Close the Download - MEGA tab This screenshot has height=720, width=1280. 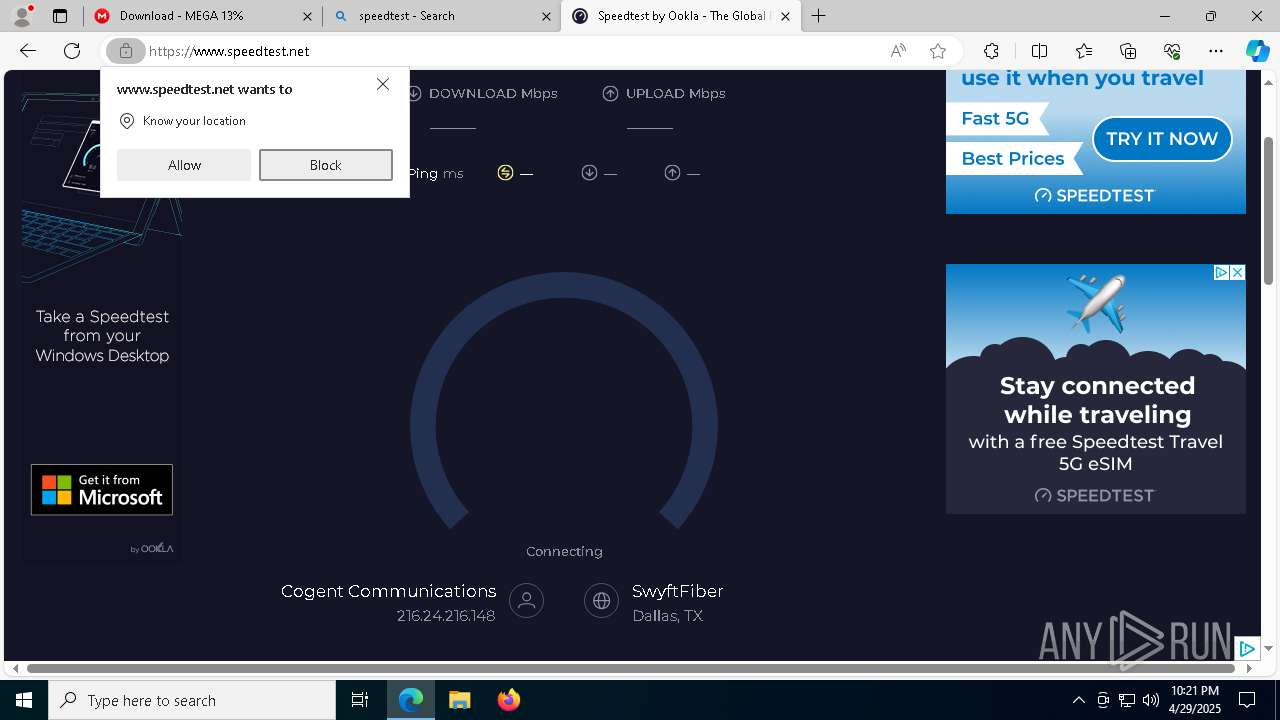(x=308, y=16)
